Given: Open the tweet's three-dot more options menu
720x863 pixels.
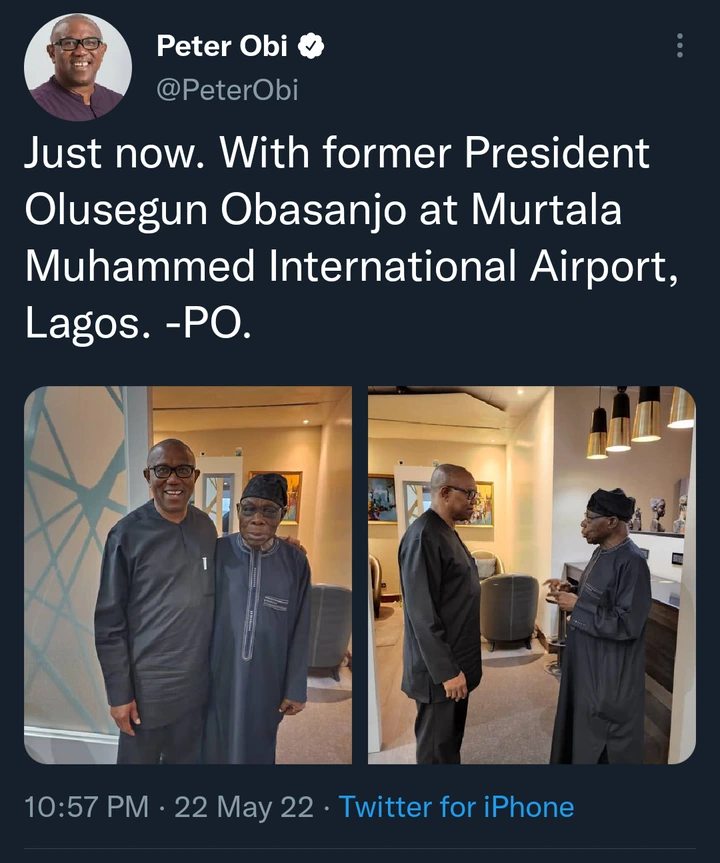Looking at the screenshot, I should click(x=680, y=45).
